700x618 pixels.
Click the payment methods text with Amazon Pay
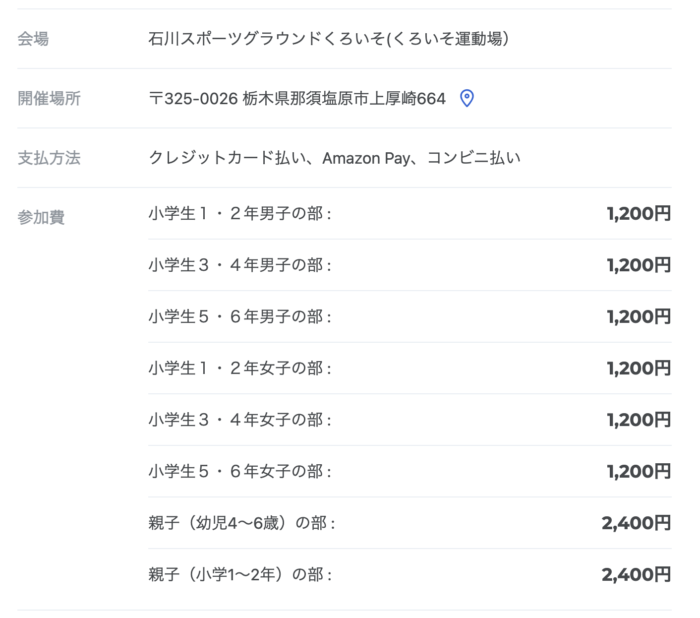tap(334, 158)
